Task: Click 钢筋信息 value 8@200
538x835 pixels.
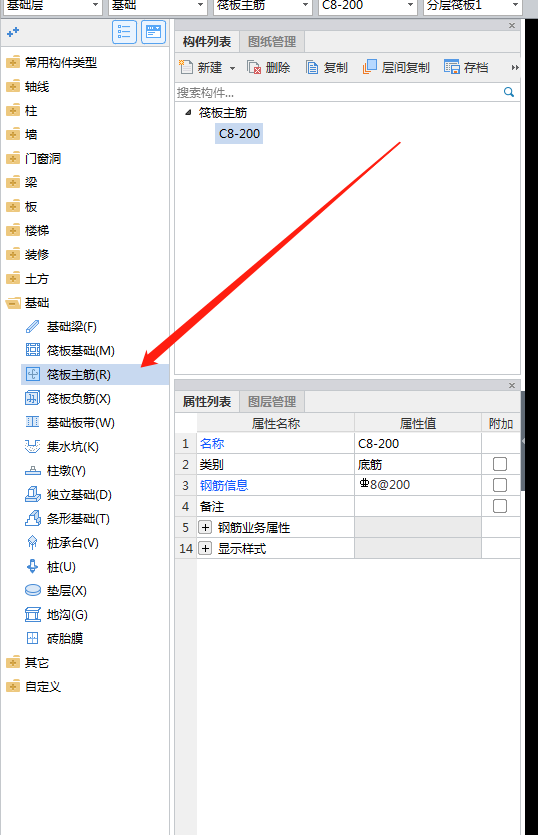Action: 418,485
